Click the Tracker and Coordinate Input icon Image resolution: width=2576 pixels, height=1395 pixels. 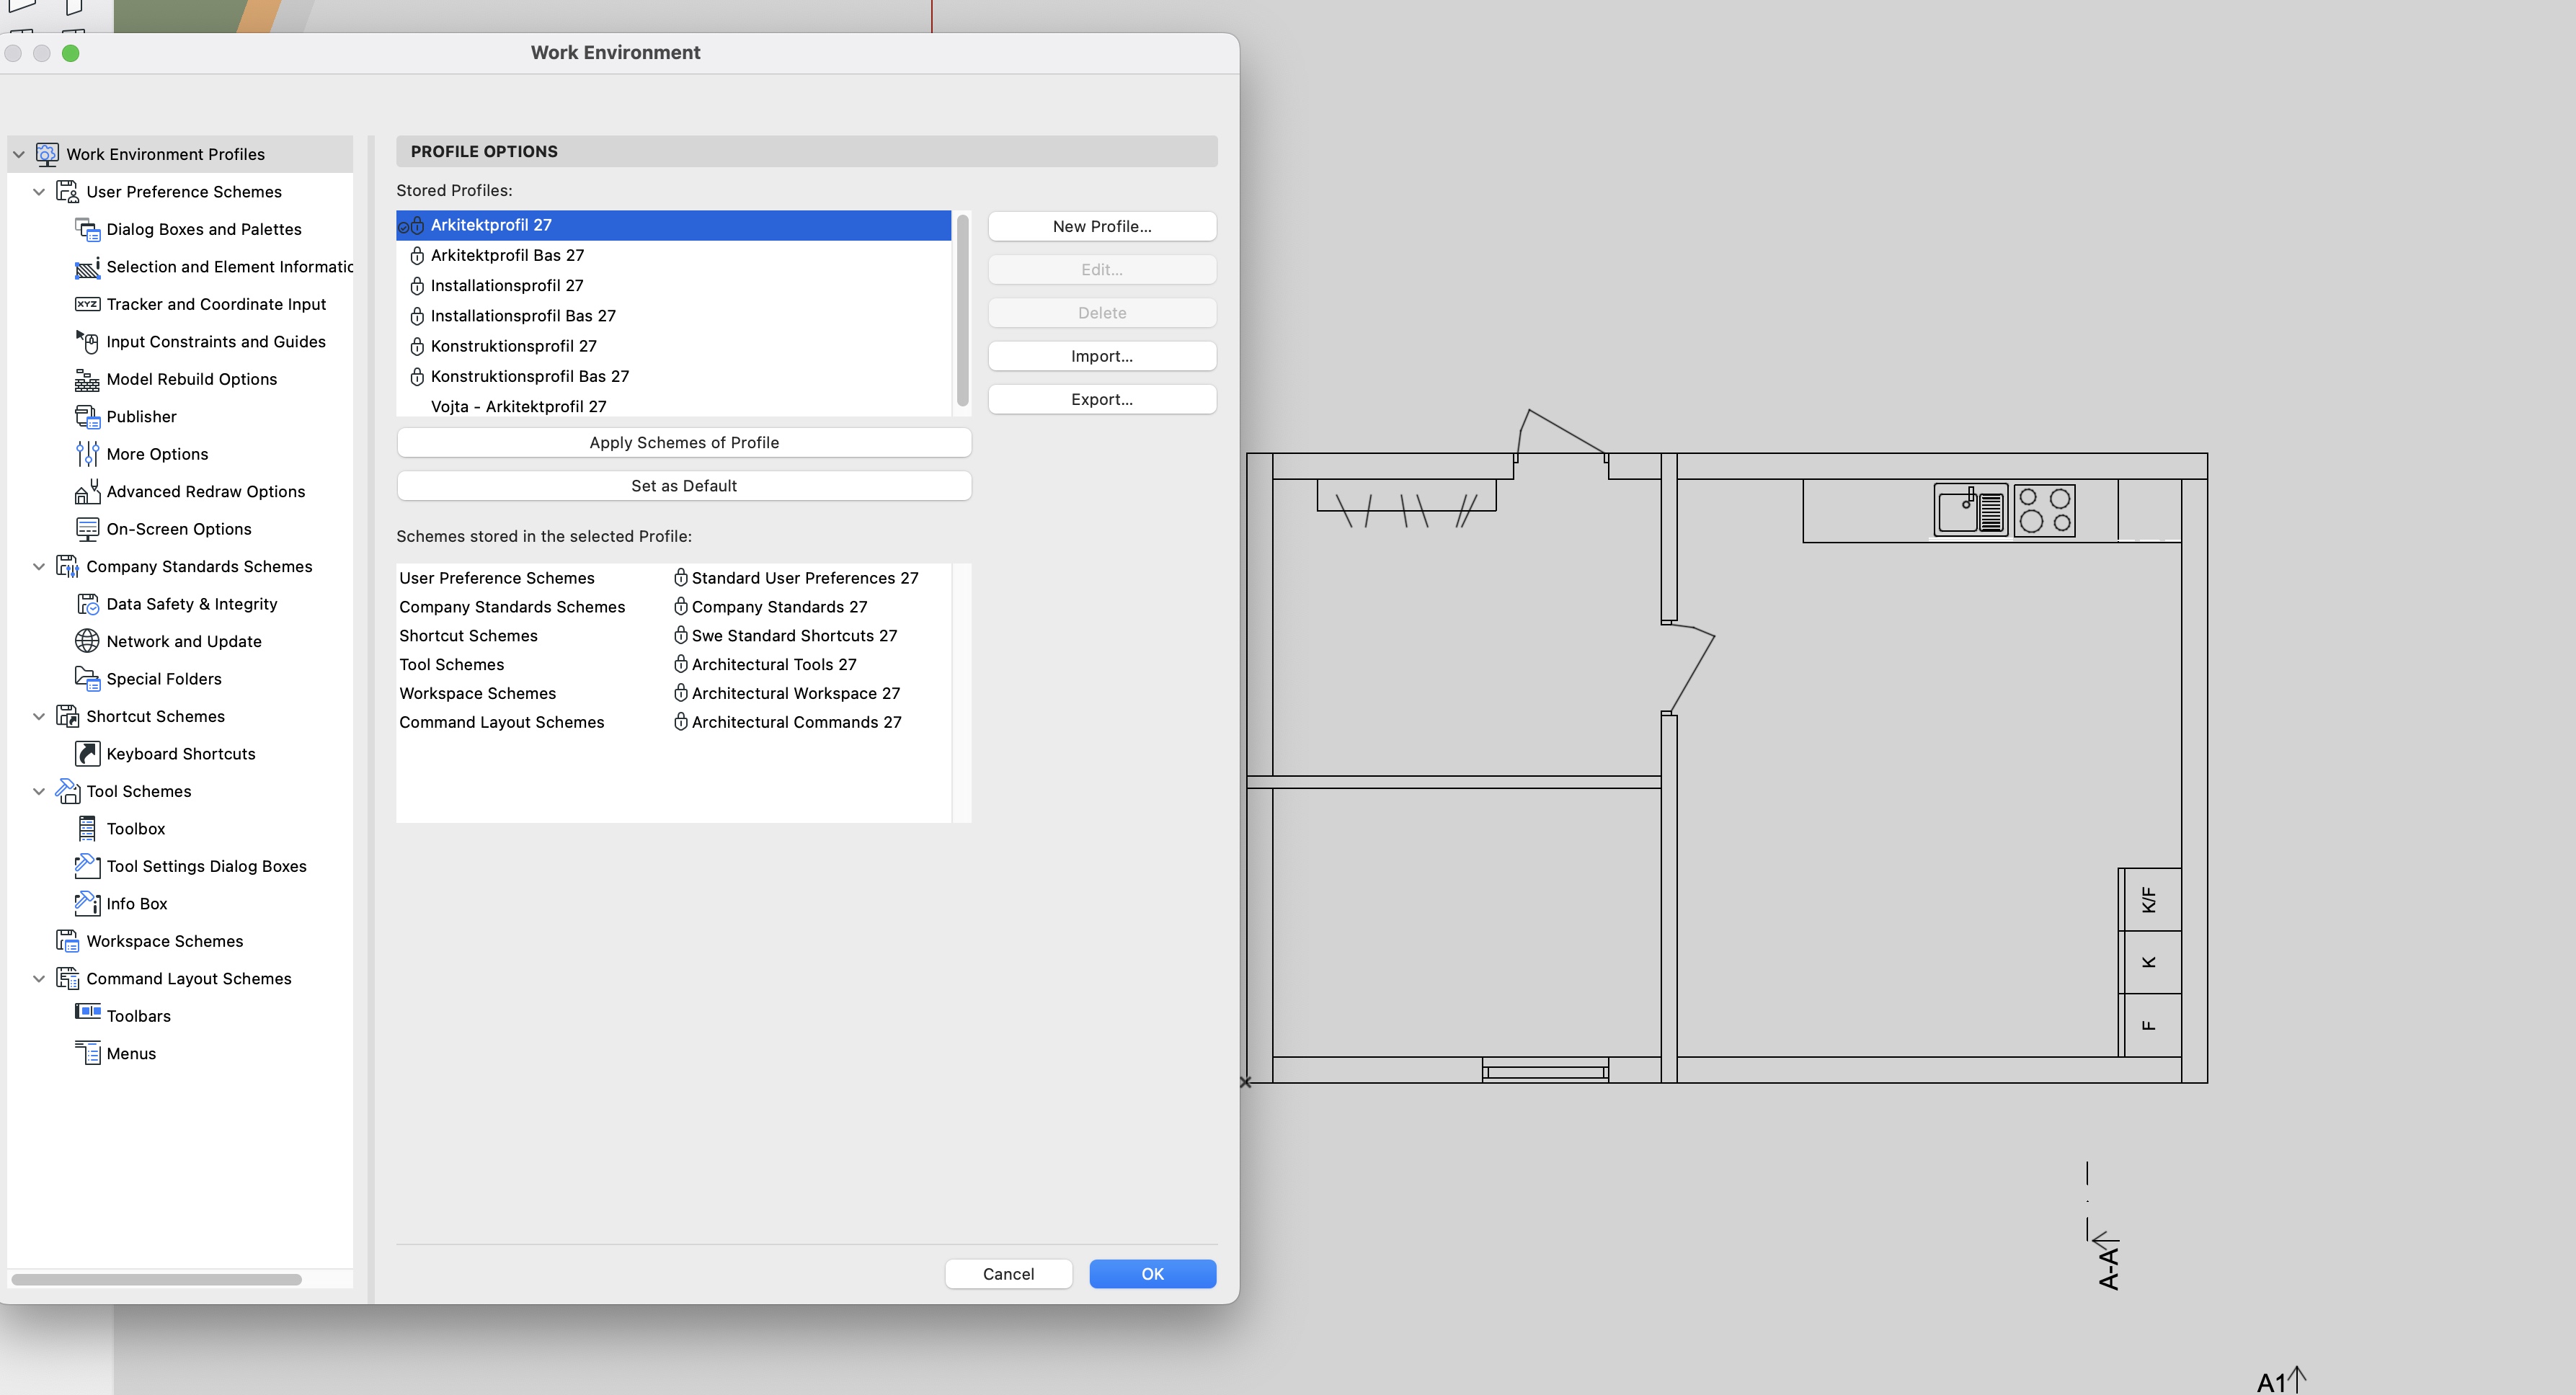(87, 304)
